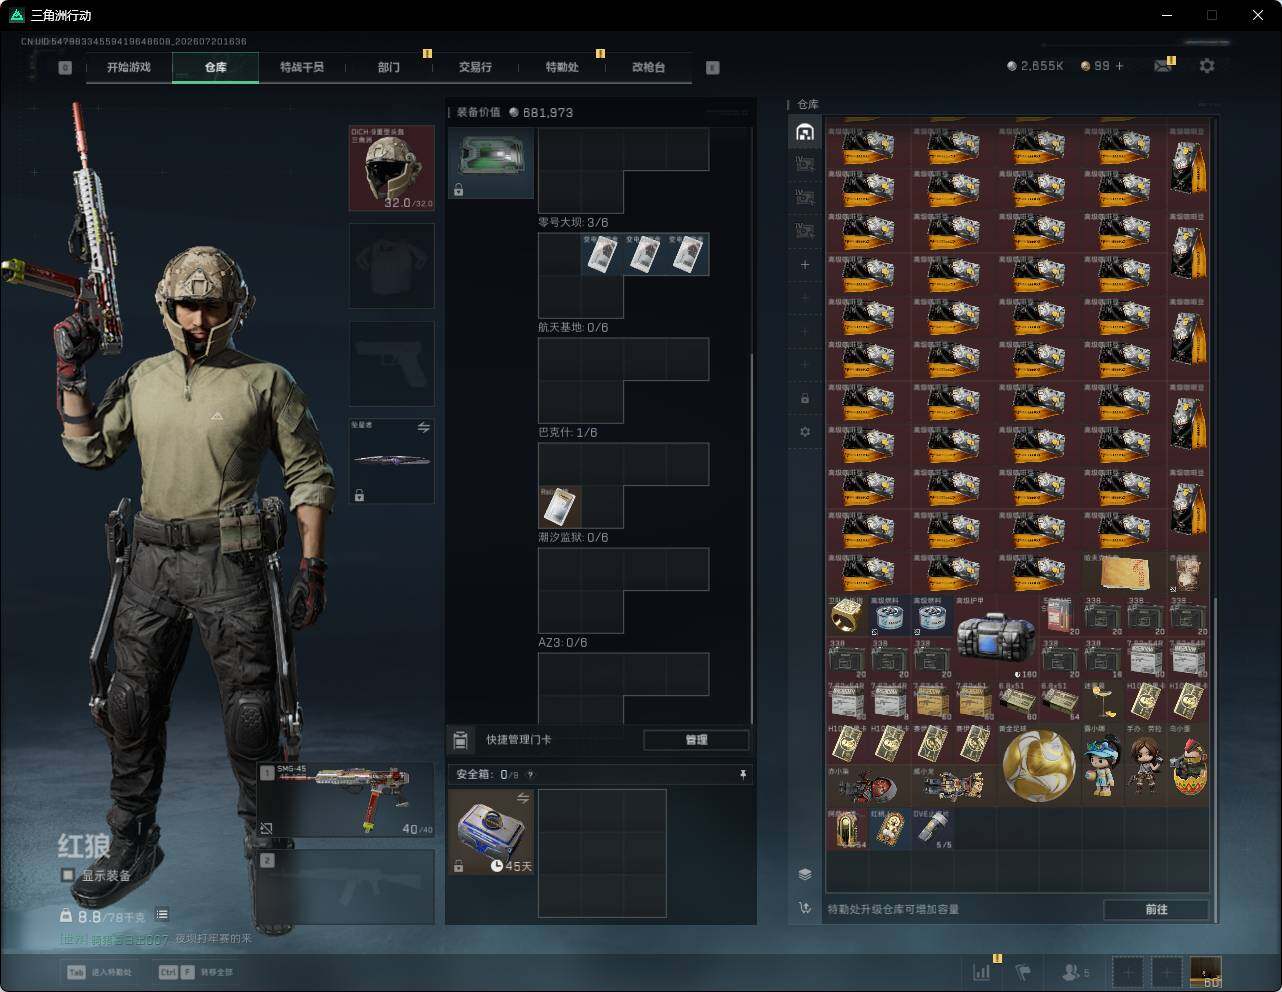Click the first 零号大坝 keycard

[x=602, y=254]
